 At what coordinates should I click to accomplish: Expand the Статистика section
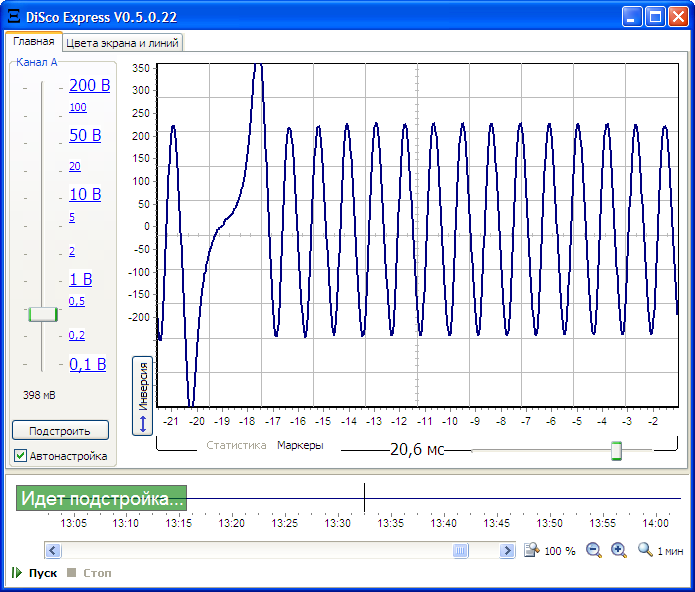236,445
